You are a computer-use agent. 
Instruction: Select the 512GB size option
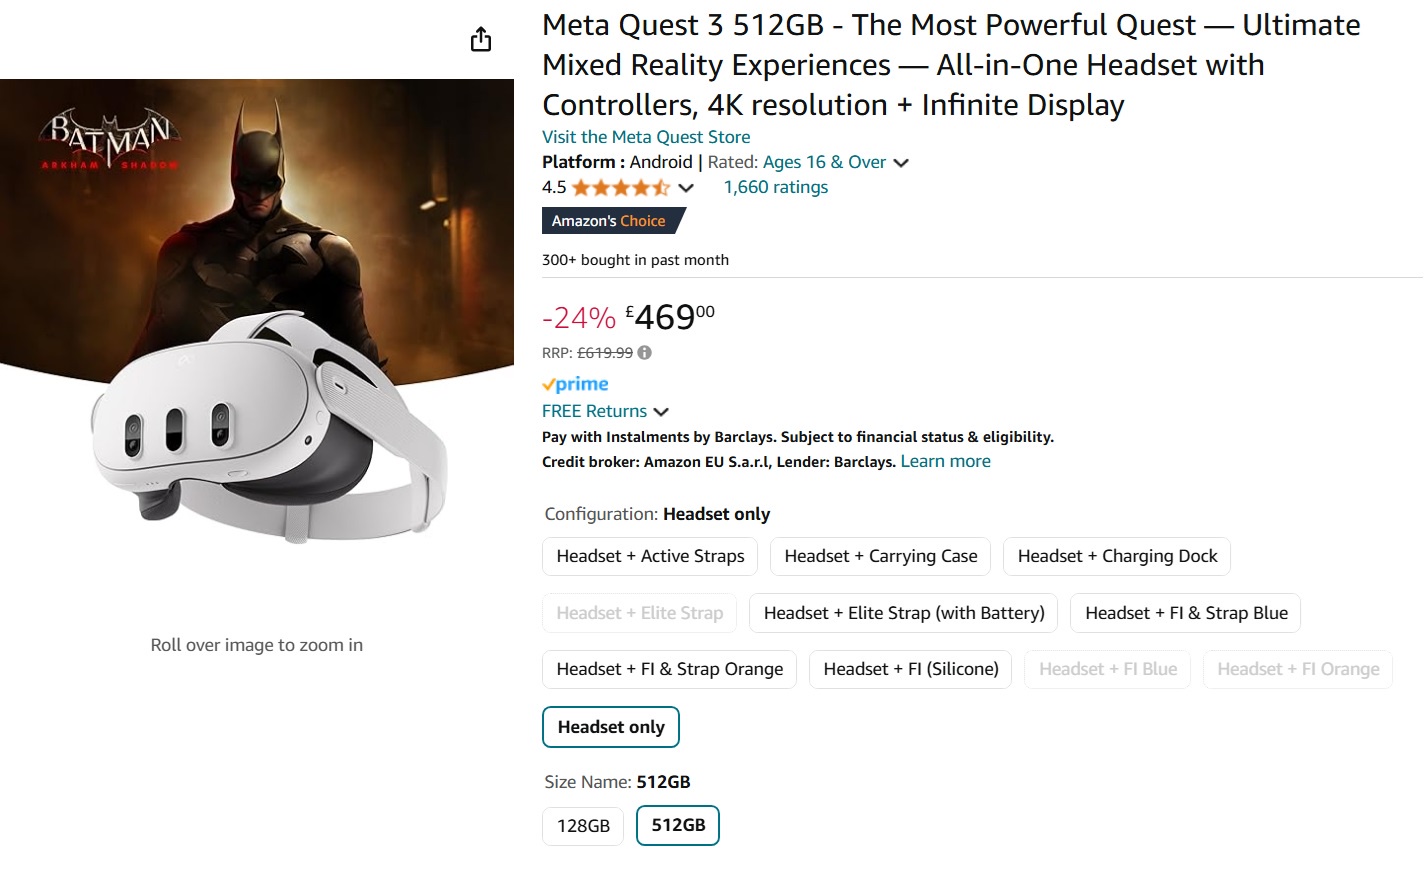(x=678, y=825)
